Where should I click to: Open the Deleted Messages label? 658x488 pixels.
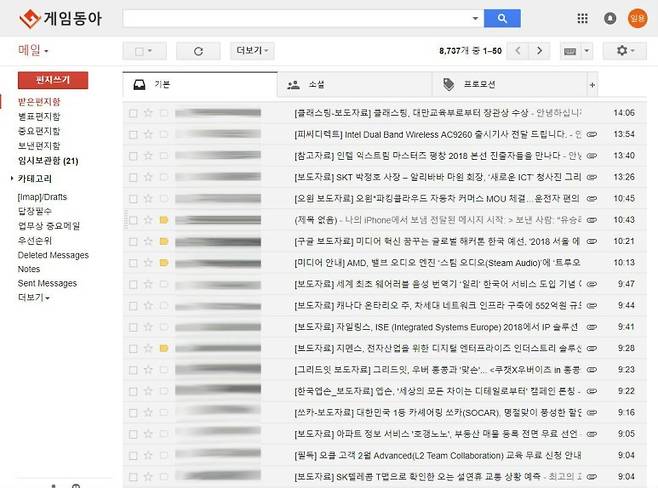53,255
